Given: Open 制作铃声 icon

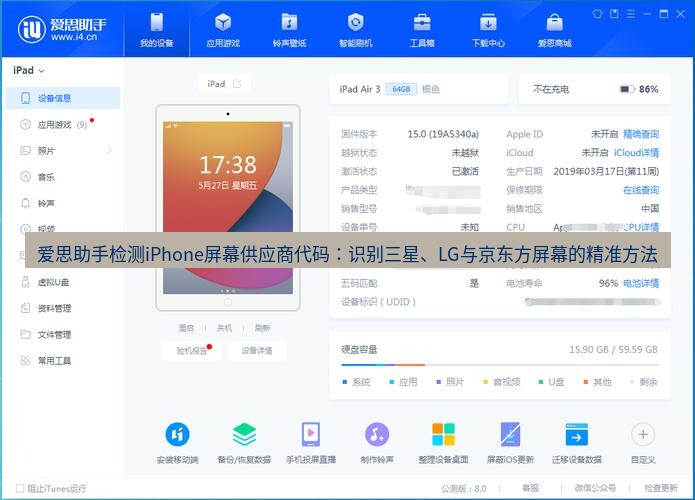Looking at the screenshot, I should (x=377, y=434).
